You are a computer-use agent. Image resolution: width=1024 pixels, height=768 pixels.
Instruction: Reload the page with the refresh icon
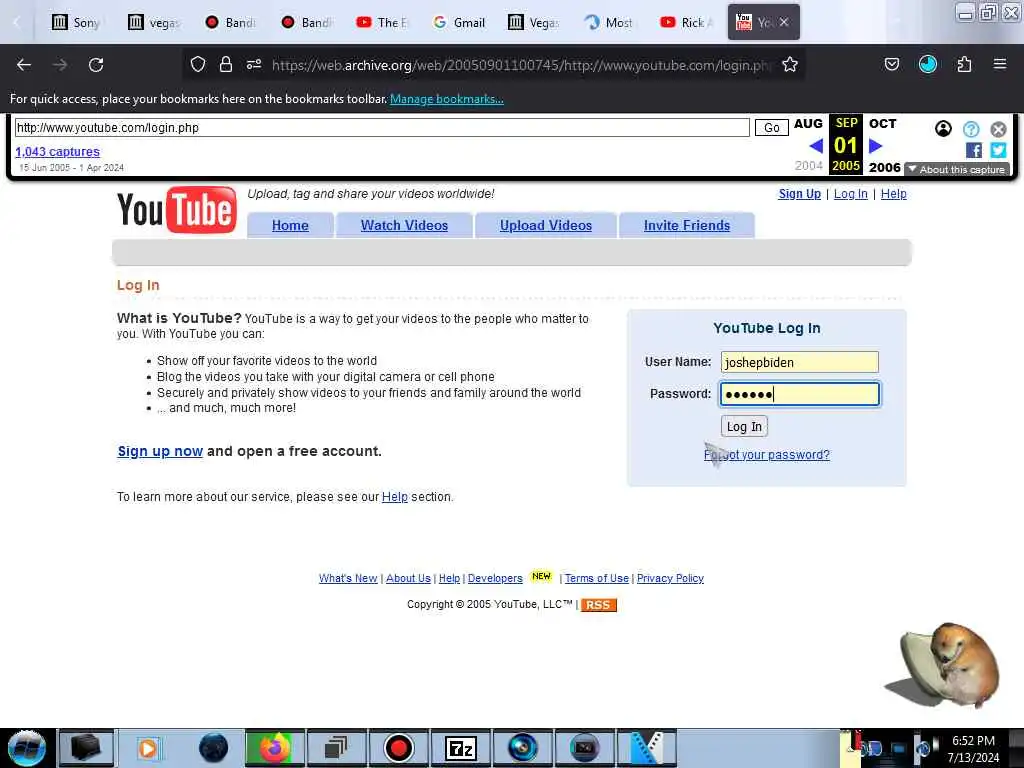[96, 65]
